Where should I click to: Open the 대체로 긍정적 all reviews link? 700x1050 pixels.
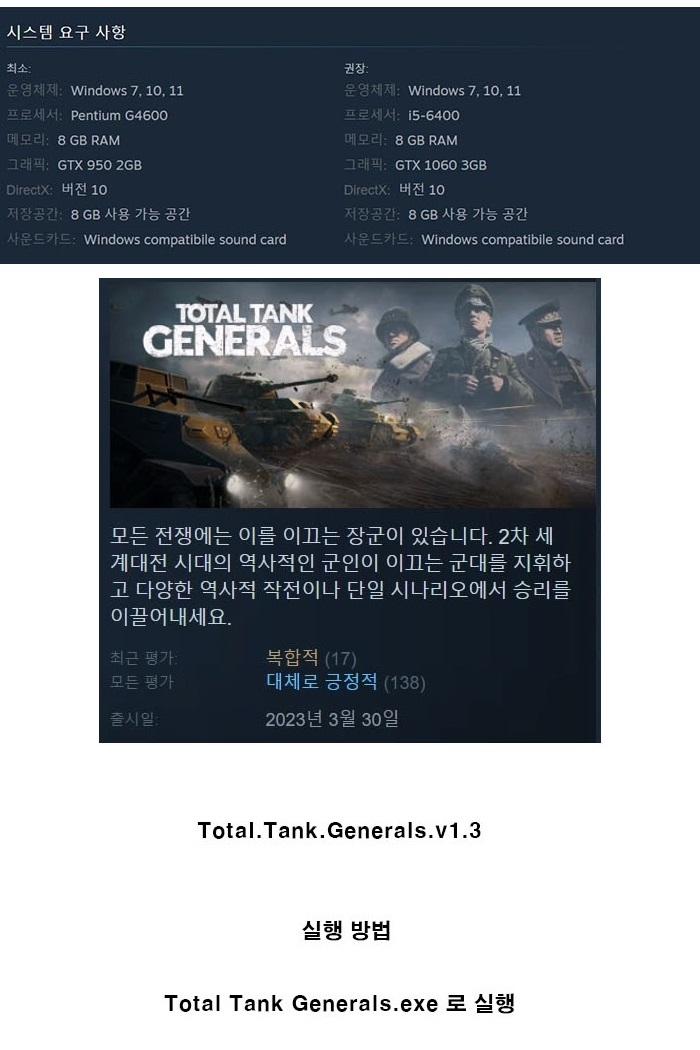click(322, 682)
